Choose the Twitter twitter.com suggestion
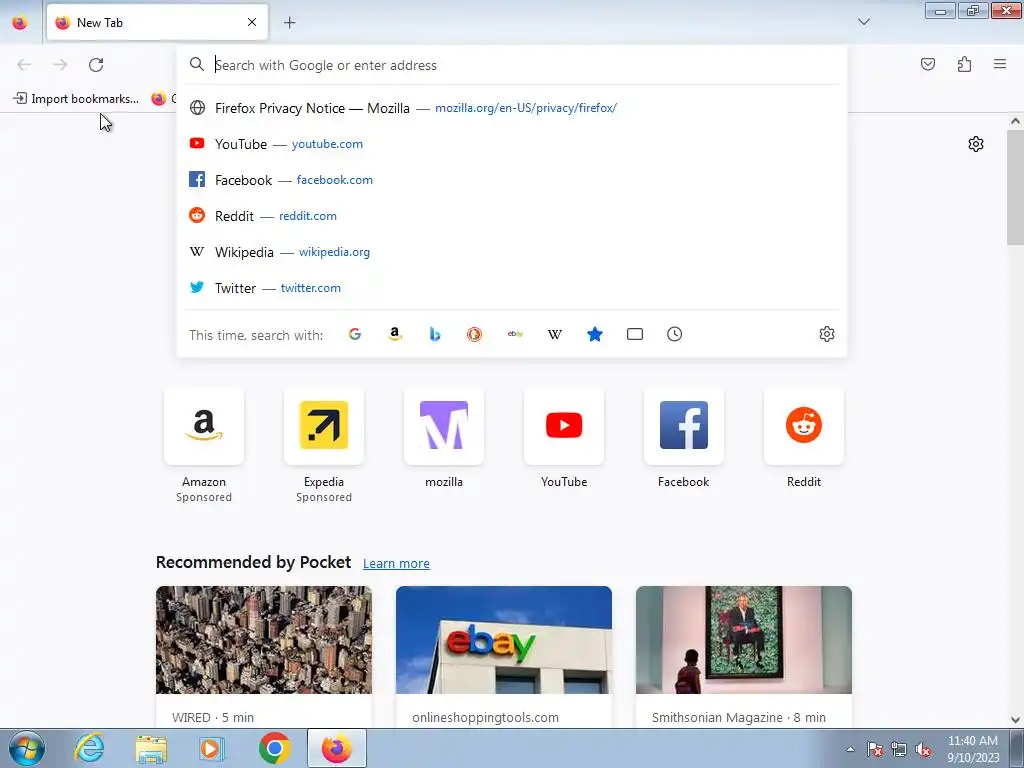This screenshot has width=1024, height=768. (x=512, y=287)
